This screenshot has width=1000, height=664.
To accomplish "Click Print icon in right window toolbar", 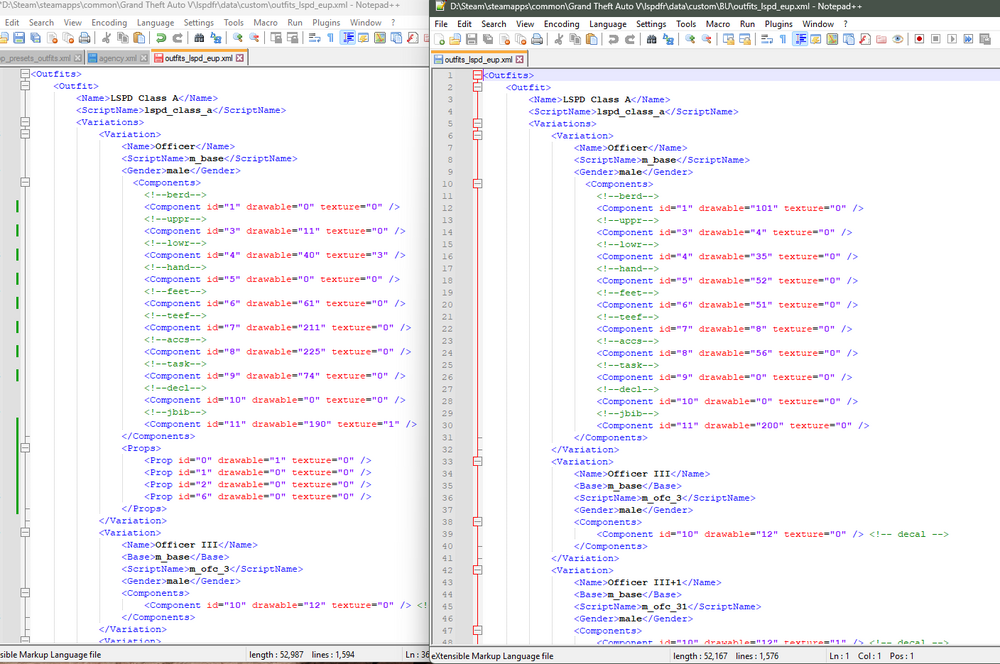I will click(537, 40).
